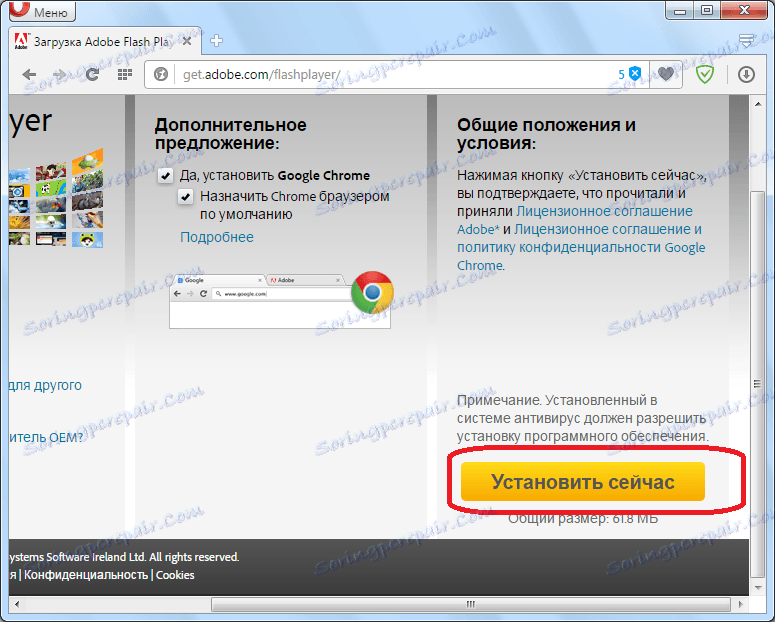
Task: Open the Speed Dial grid
Action: [x=125, y=75]
